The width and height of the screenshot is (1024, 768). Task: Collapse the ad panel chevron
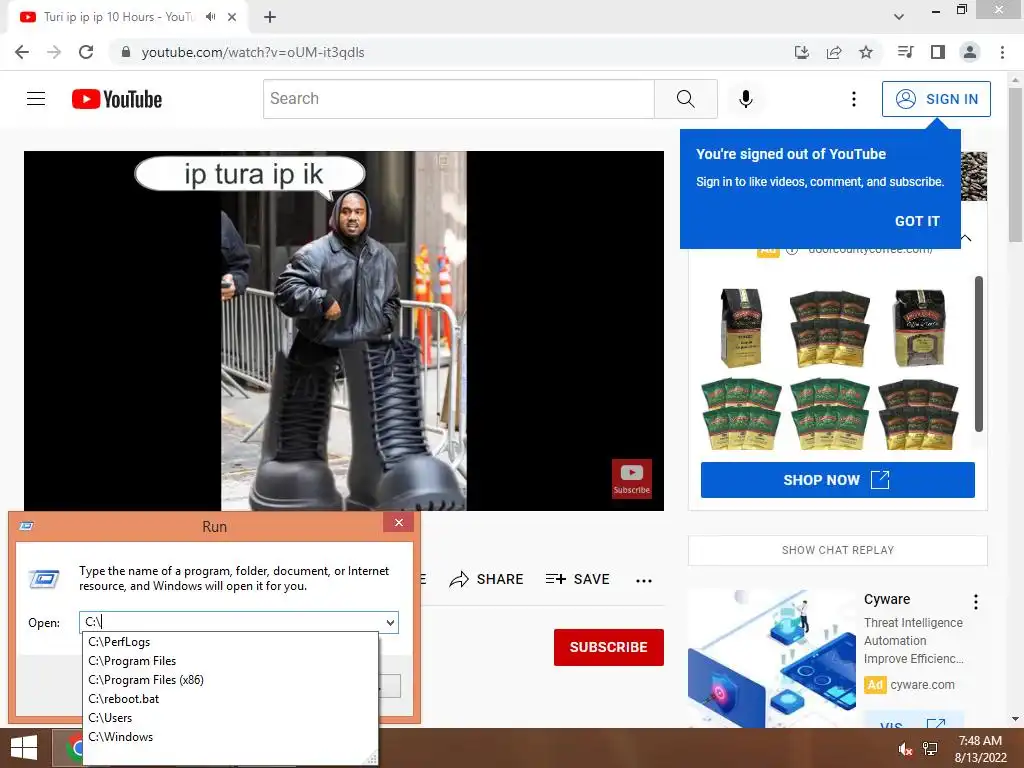(x=966, y=238)
